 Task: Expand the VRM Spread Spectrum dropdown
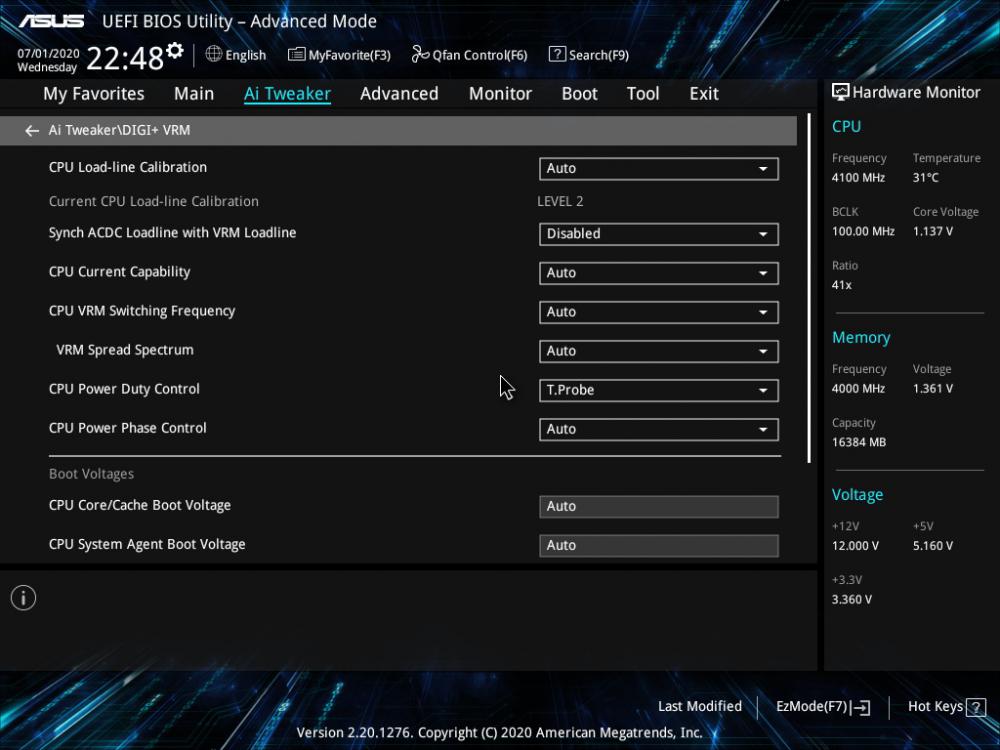pyautogui.click(x=659, y=351)
